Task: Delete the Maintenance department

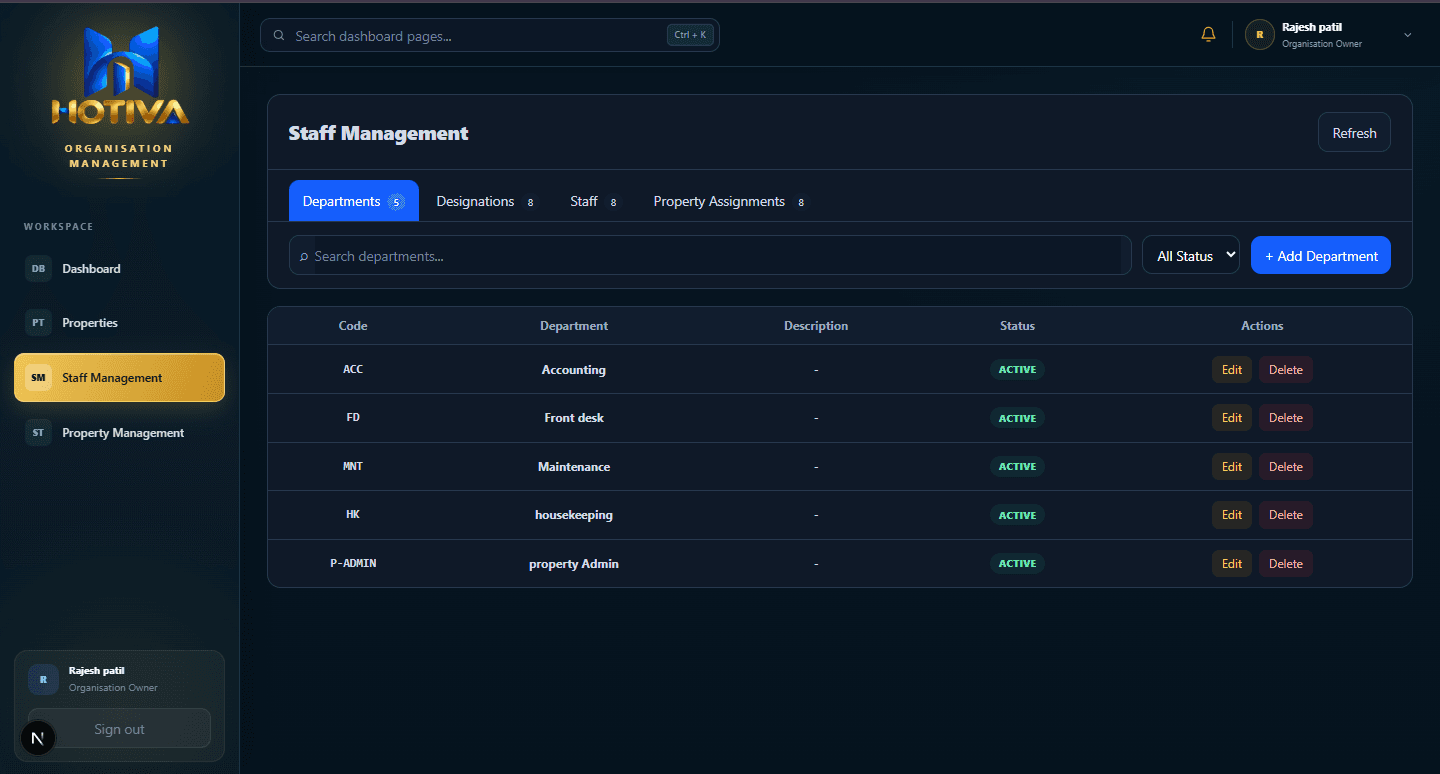Action: click(1286, 467)
